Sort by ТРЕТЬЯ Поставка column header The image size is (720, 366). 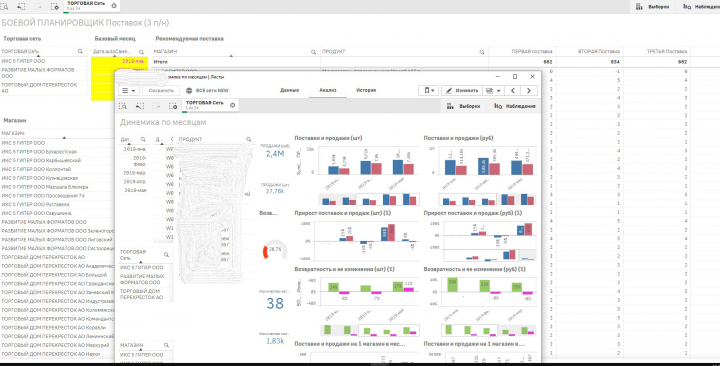pyautogui.click(x=666, y=51)
